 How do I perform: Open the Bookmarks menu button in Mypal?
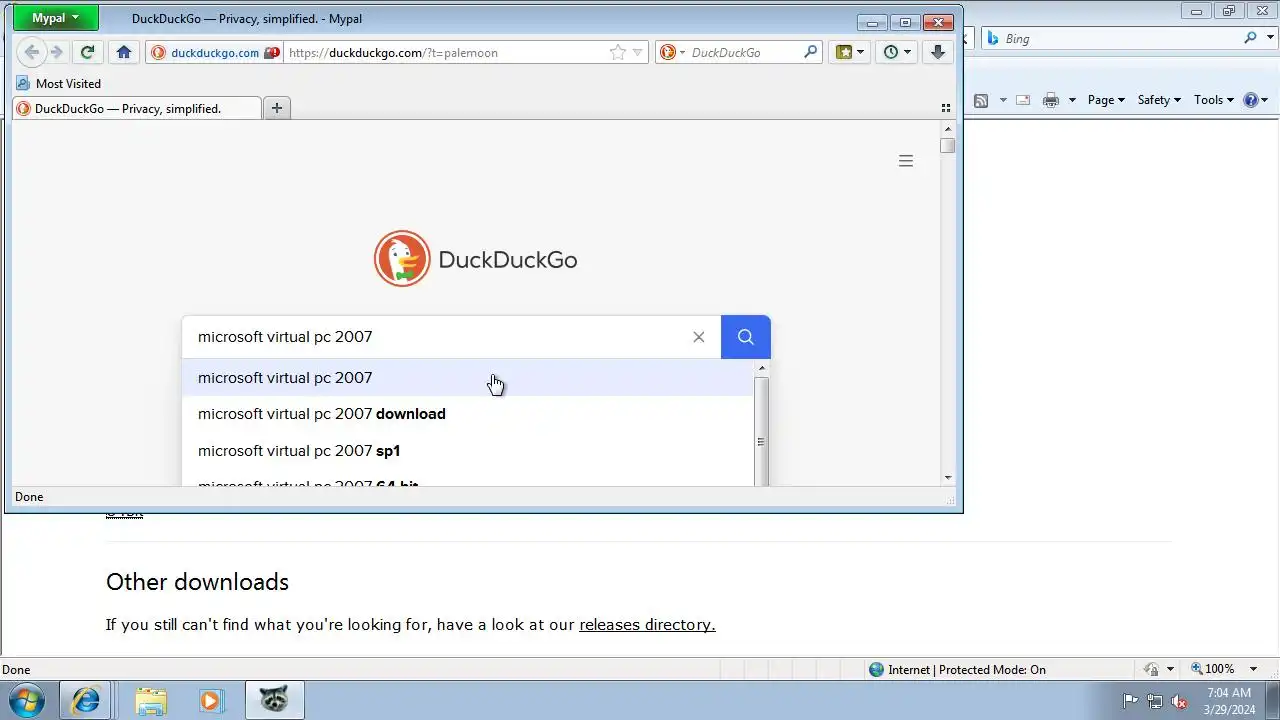point(849,52)
